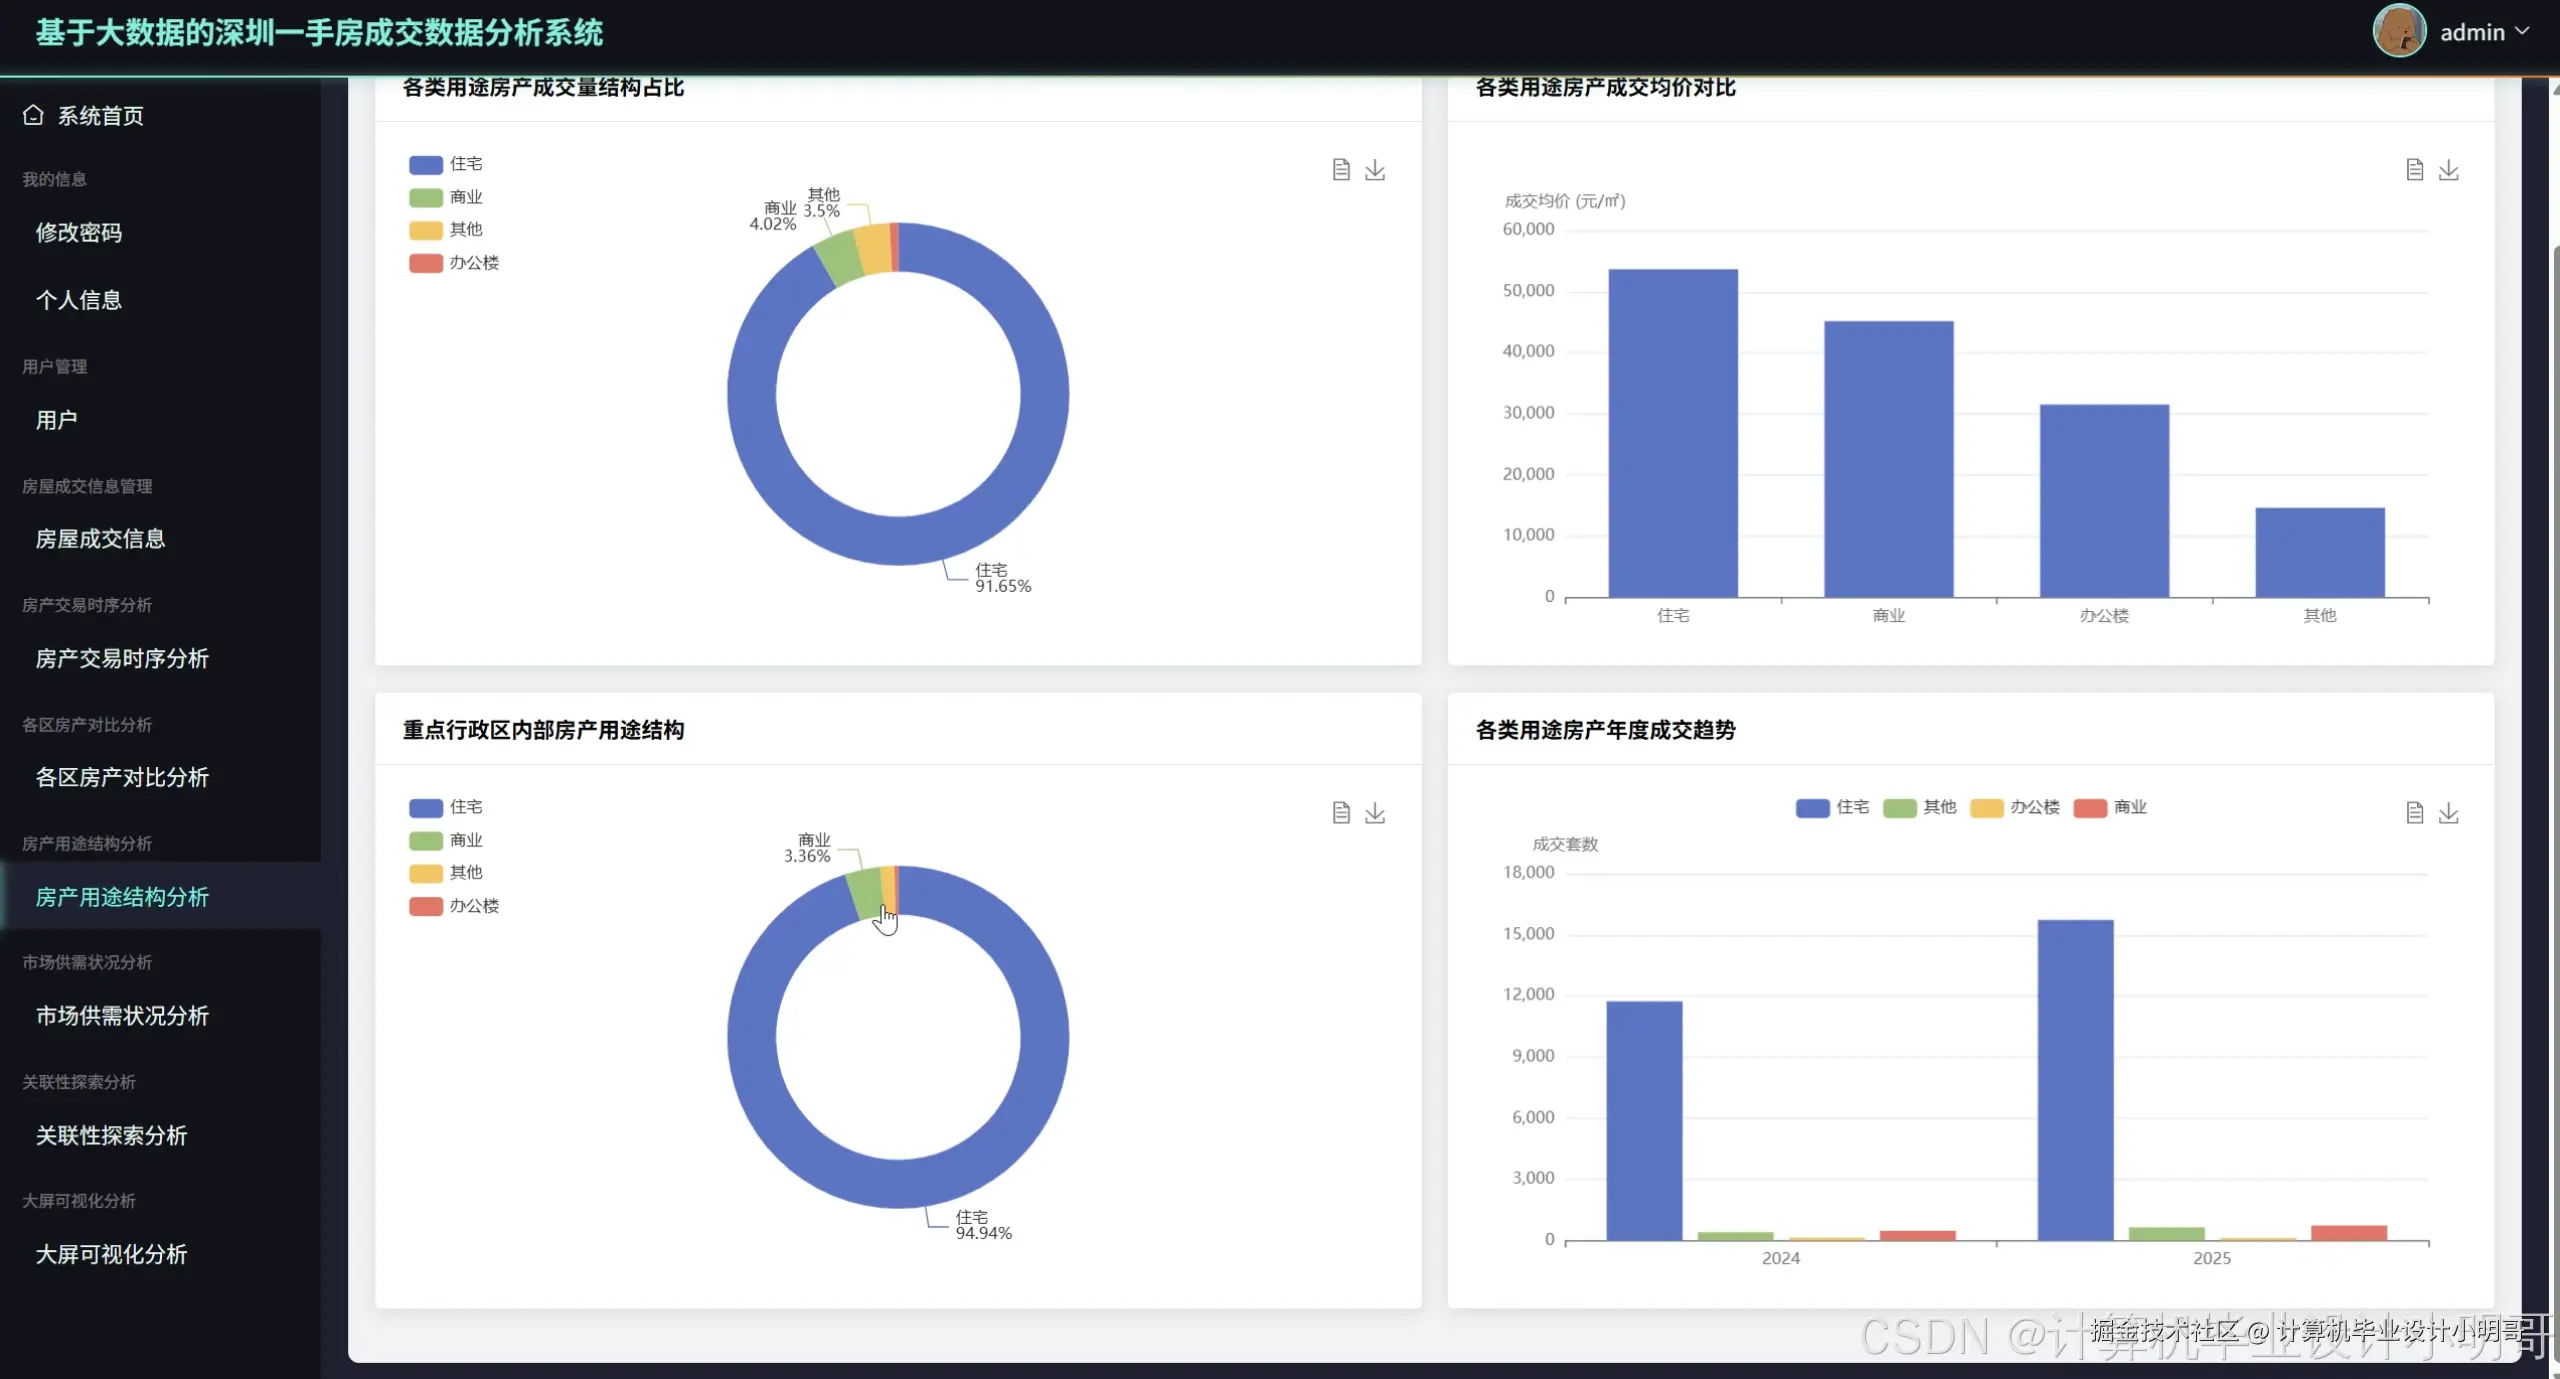Go to 大屏可视化分析 page
2560x1379 pixels.
[111, 1254]
